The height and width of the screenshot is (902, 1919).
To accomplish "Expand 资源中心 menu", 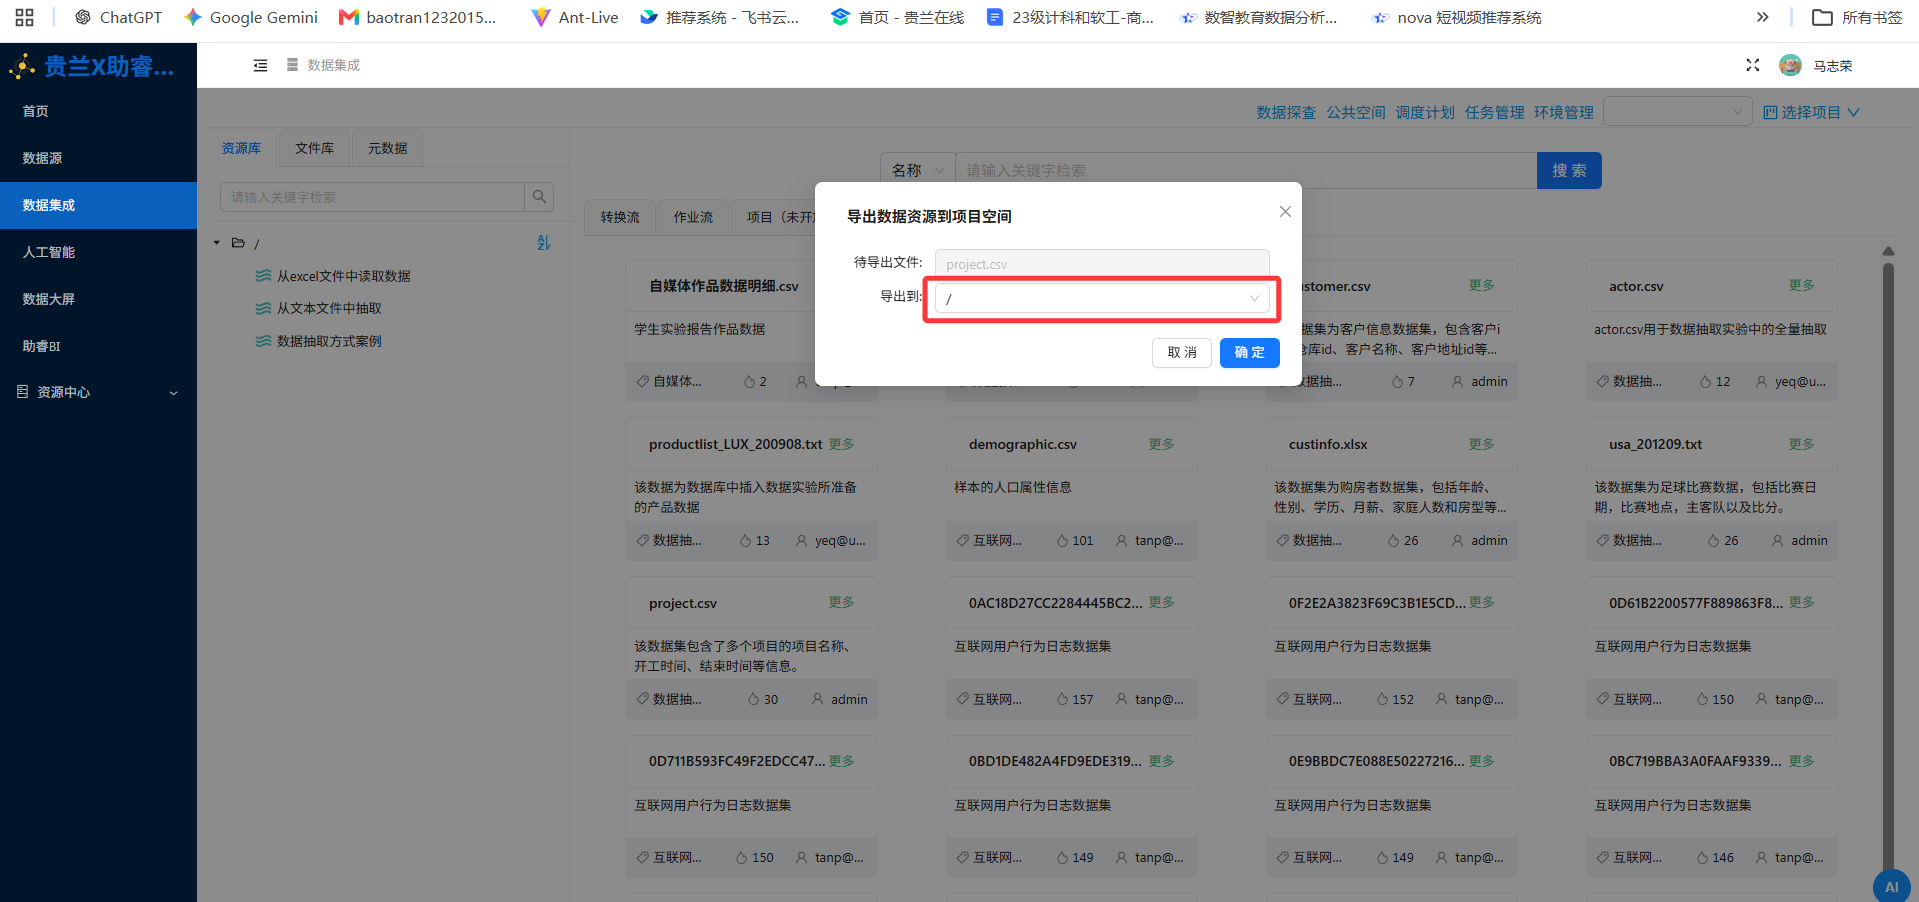I will coord(98,392).
